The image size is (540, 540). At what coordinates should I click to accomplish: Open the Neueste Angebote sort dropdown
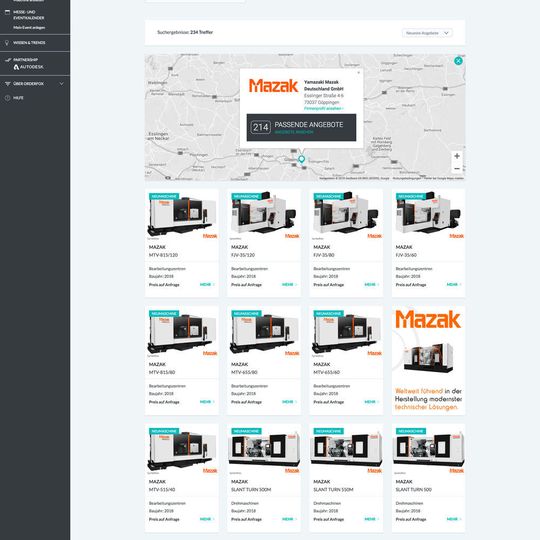[427, 33]
